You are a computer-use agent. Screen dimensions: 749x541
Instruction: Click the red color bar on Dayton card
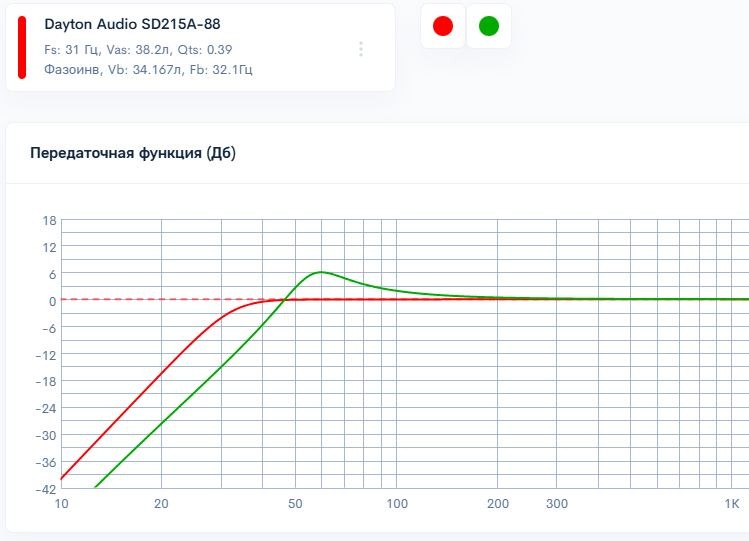(22, 47)
